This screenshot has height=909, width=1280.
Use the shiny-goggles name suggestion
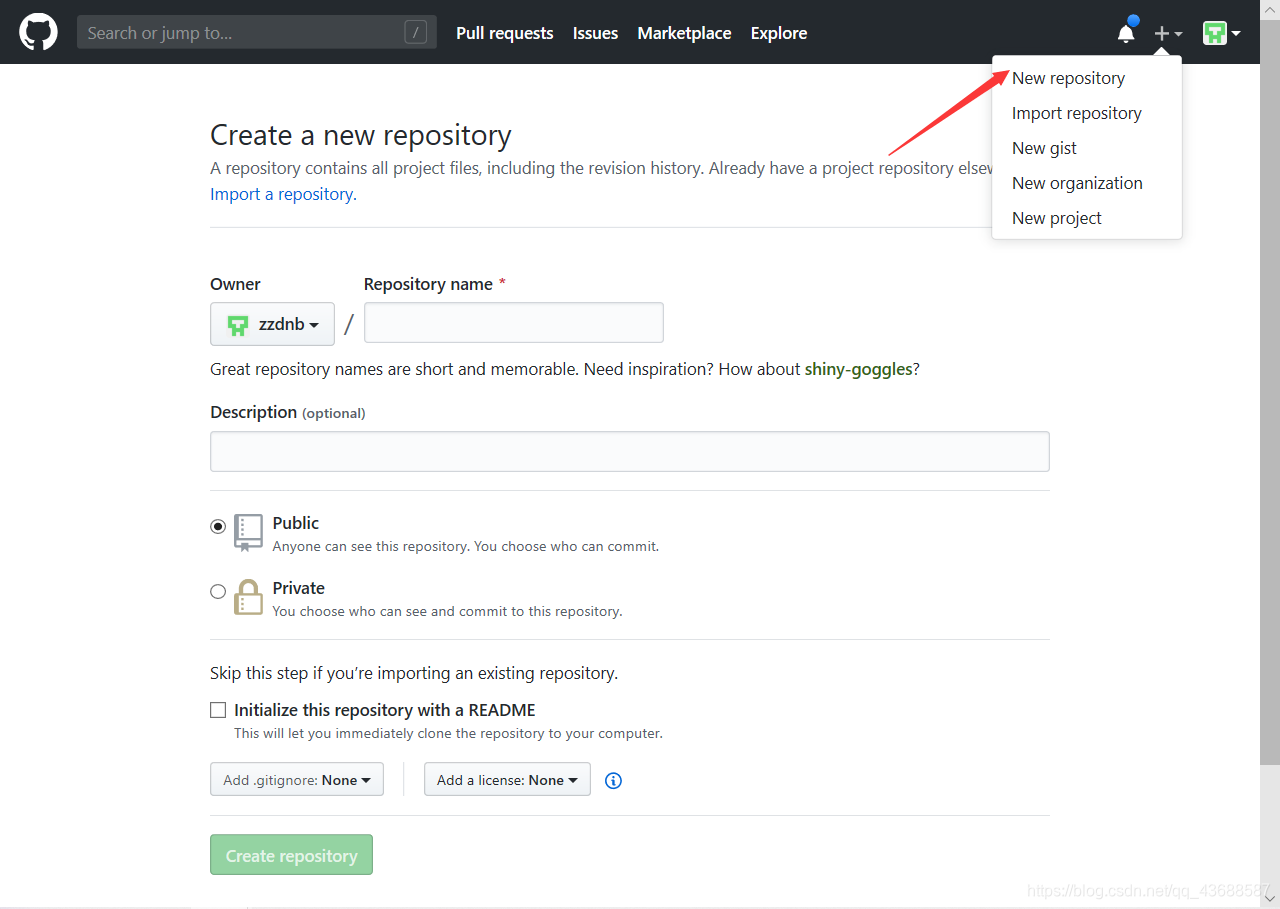(x=858, y=369)
